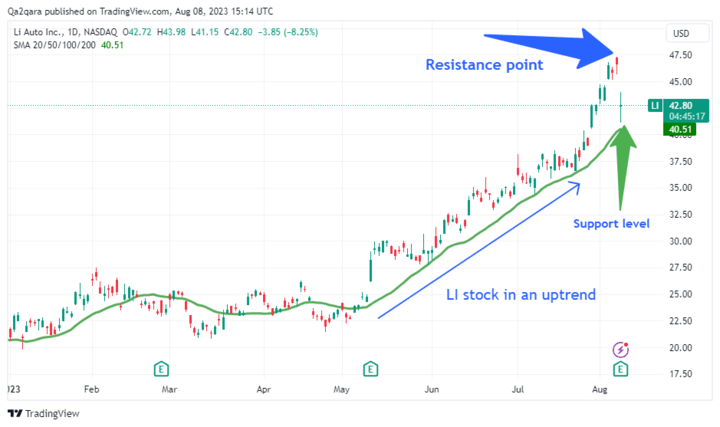Select the SMA 20/50/100/200 indicator legend

pyautogui.click(x=55, y=45)
